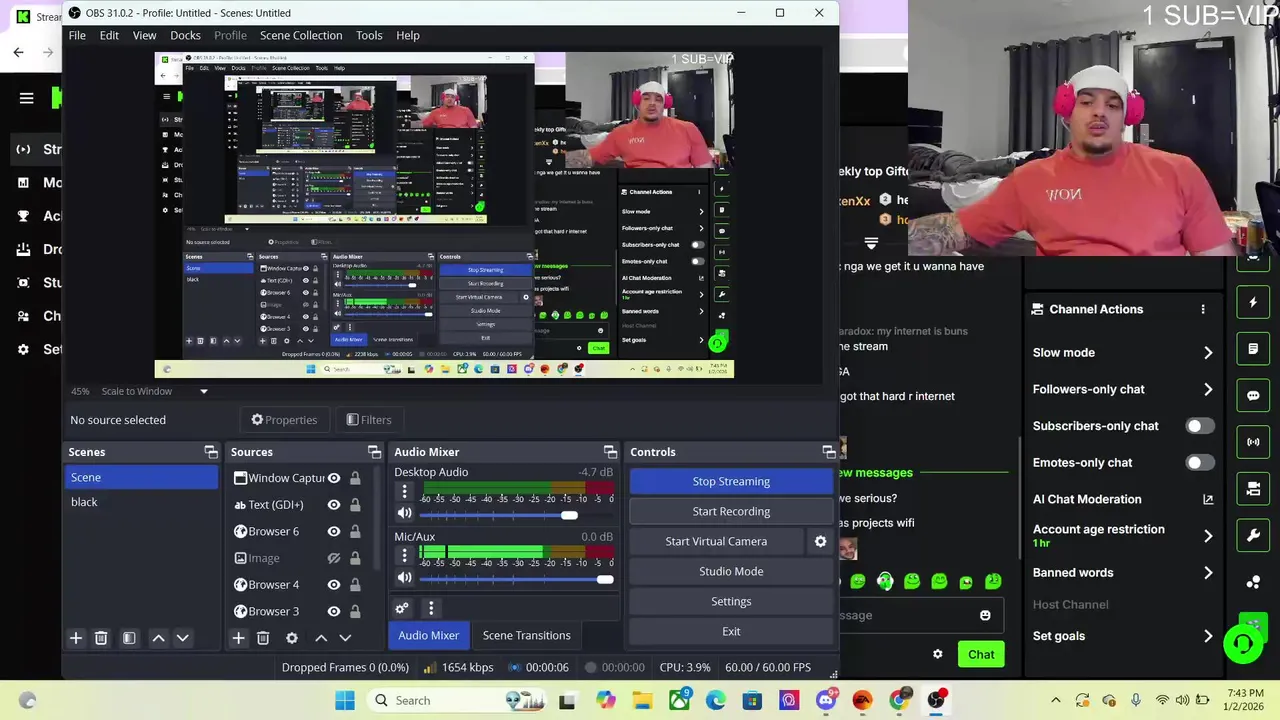Switch to Audio Mixer tab

coord(428,635)
